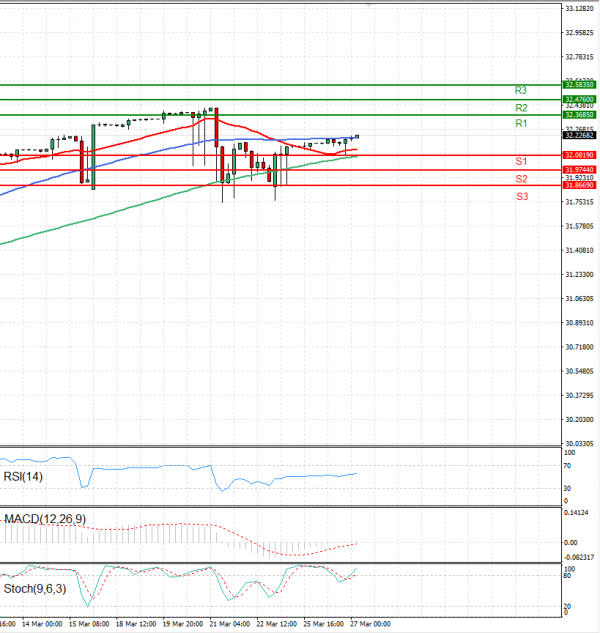
Task: Click the MACD -0.082317 scale value
Action: click(x=579, y=558)
